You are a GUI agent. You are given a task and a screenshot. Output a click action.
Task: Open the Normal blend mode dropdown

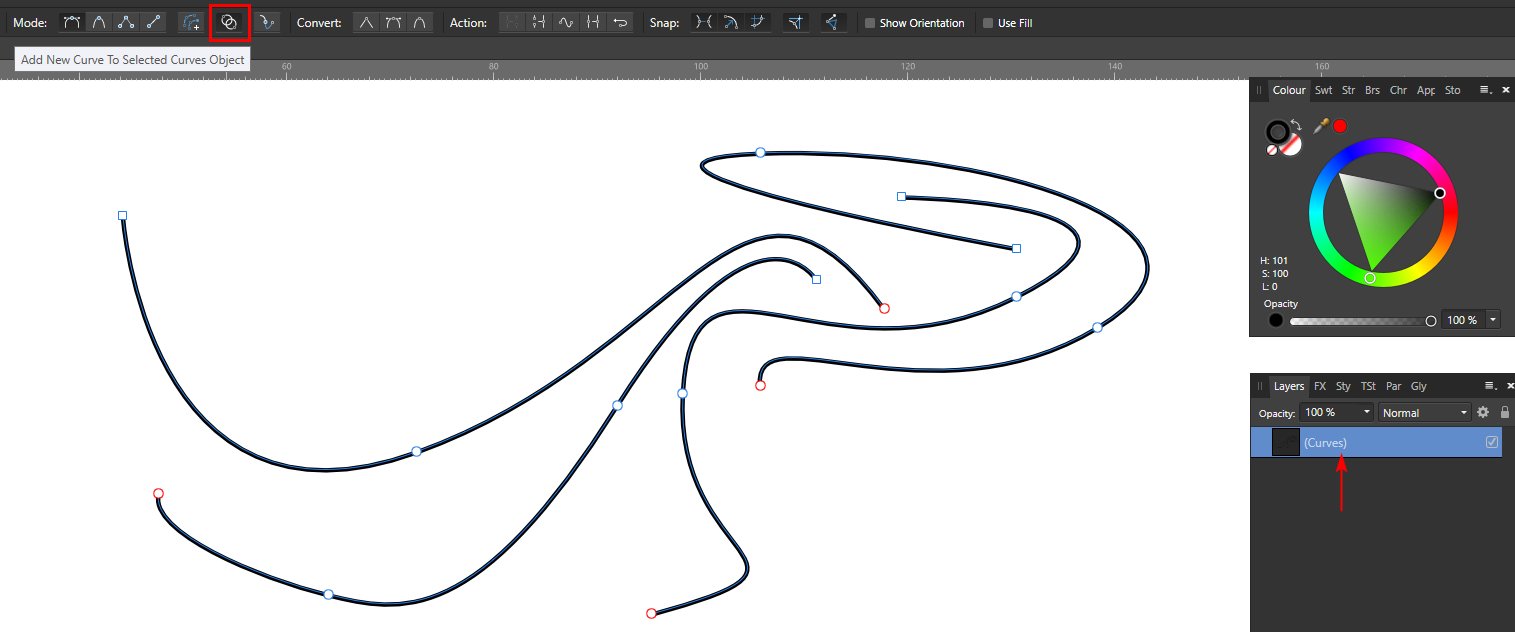click(1425, 412)
